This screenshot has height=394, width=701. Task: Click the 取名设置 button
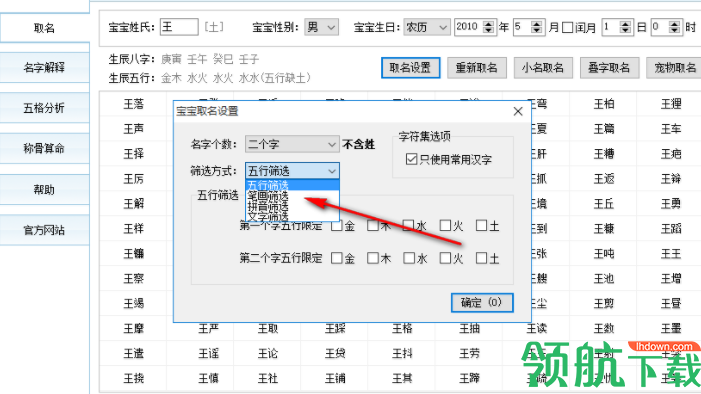pyautogui.click(x=410, y=68)
